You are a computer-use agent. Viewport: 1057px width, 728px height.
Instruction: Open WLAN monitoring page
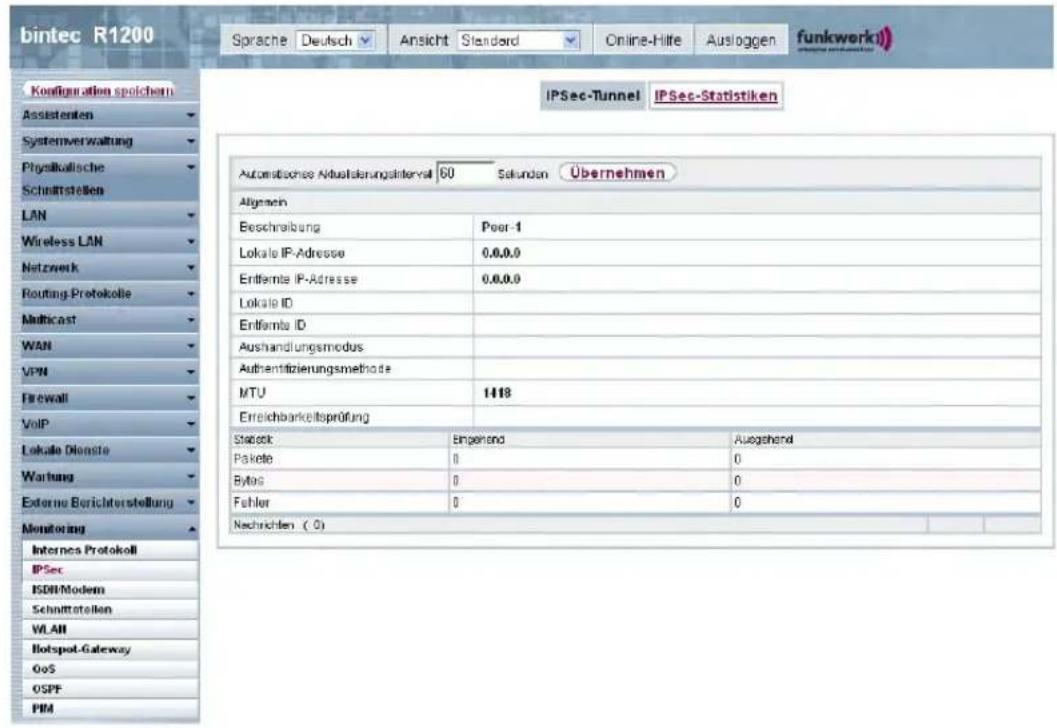tap(111, 629)
